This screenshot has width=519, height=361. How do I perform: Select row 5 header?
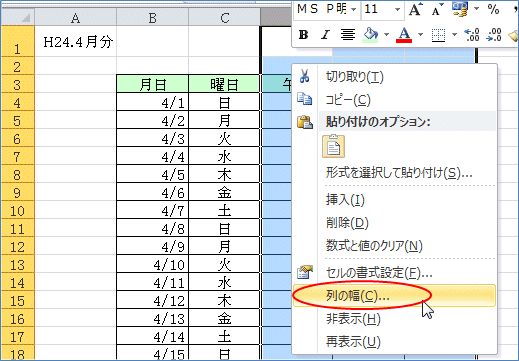pyautogui.click(x=17, y=120)
